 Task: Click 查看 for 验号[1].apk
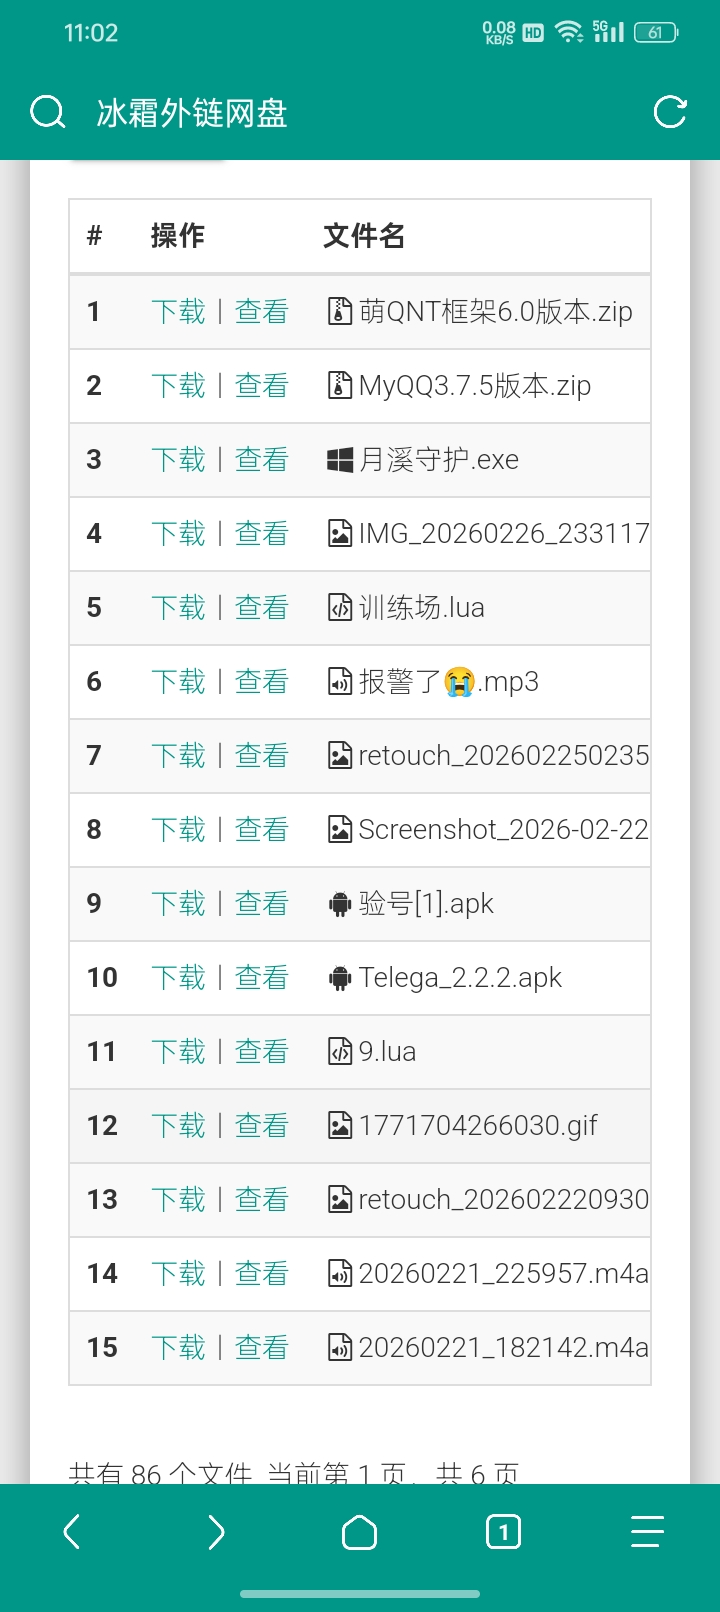261,904
